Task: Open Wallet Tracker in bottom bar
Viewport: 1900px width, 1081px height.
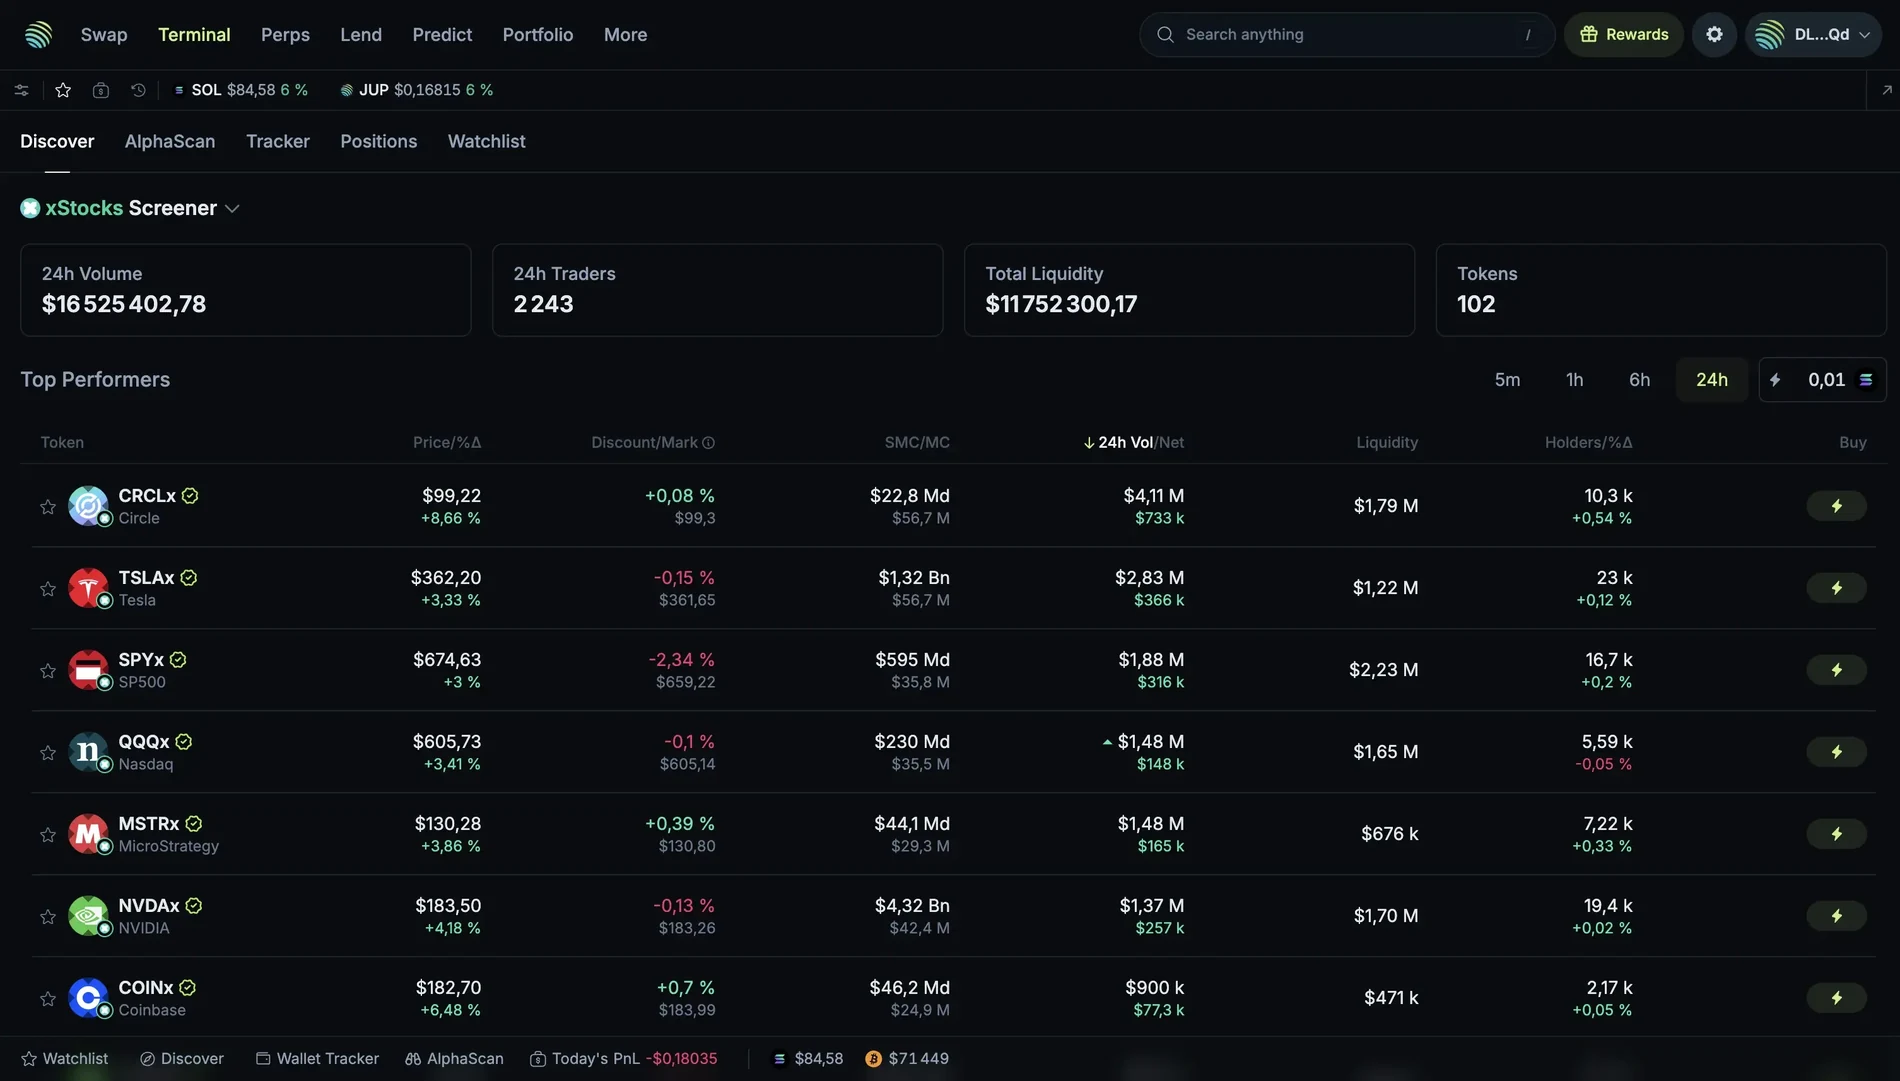Action: click(x=317, y=1059)
